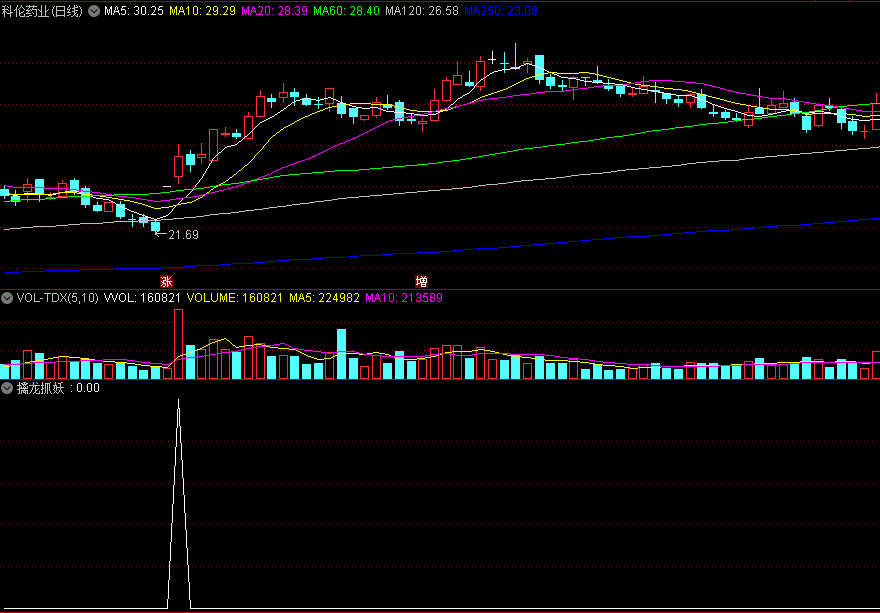Image resolution: width=880 pixels, height=613 pixels.
Task: Click the VVOL: 160821 value
Action: point(141,298)
